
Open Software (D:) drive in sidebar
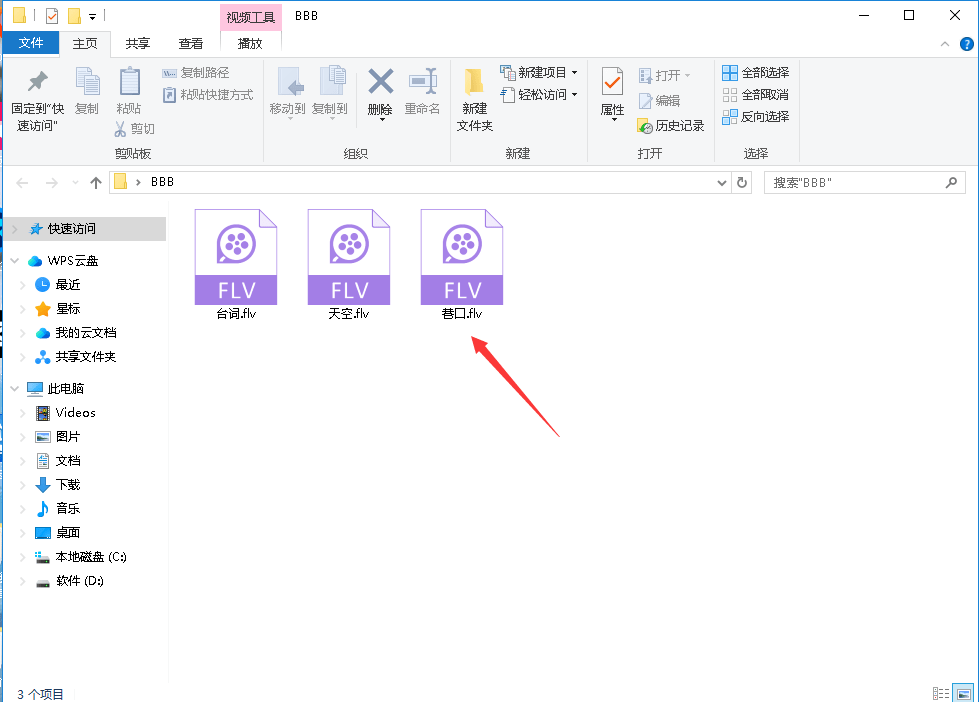coord(69,581)
